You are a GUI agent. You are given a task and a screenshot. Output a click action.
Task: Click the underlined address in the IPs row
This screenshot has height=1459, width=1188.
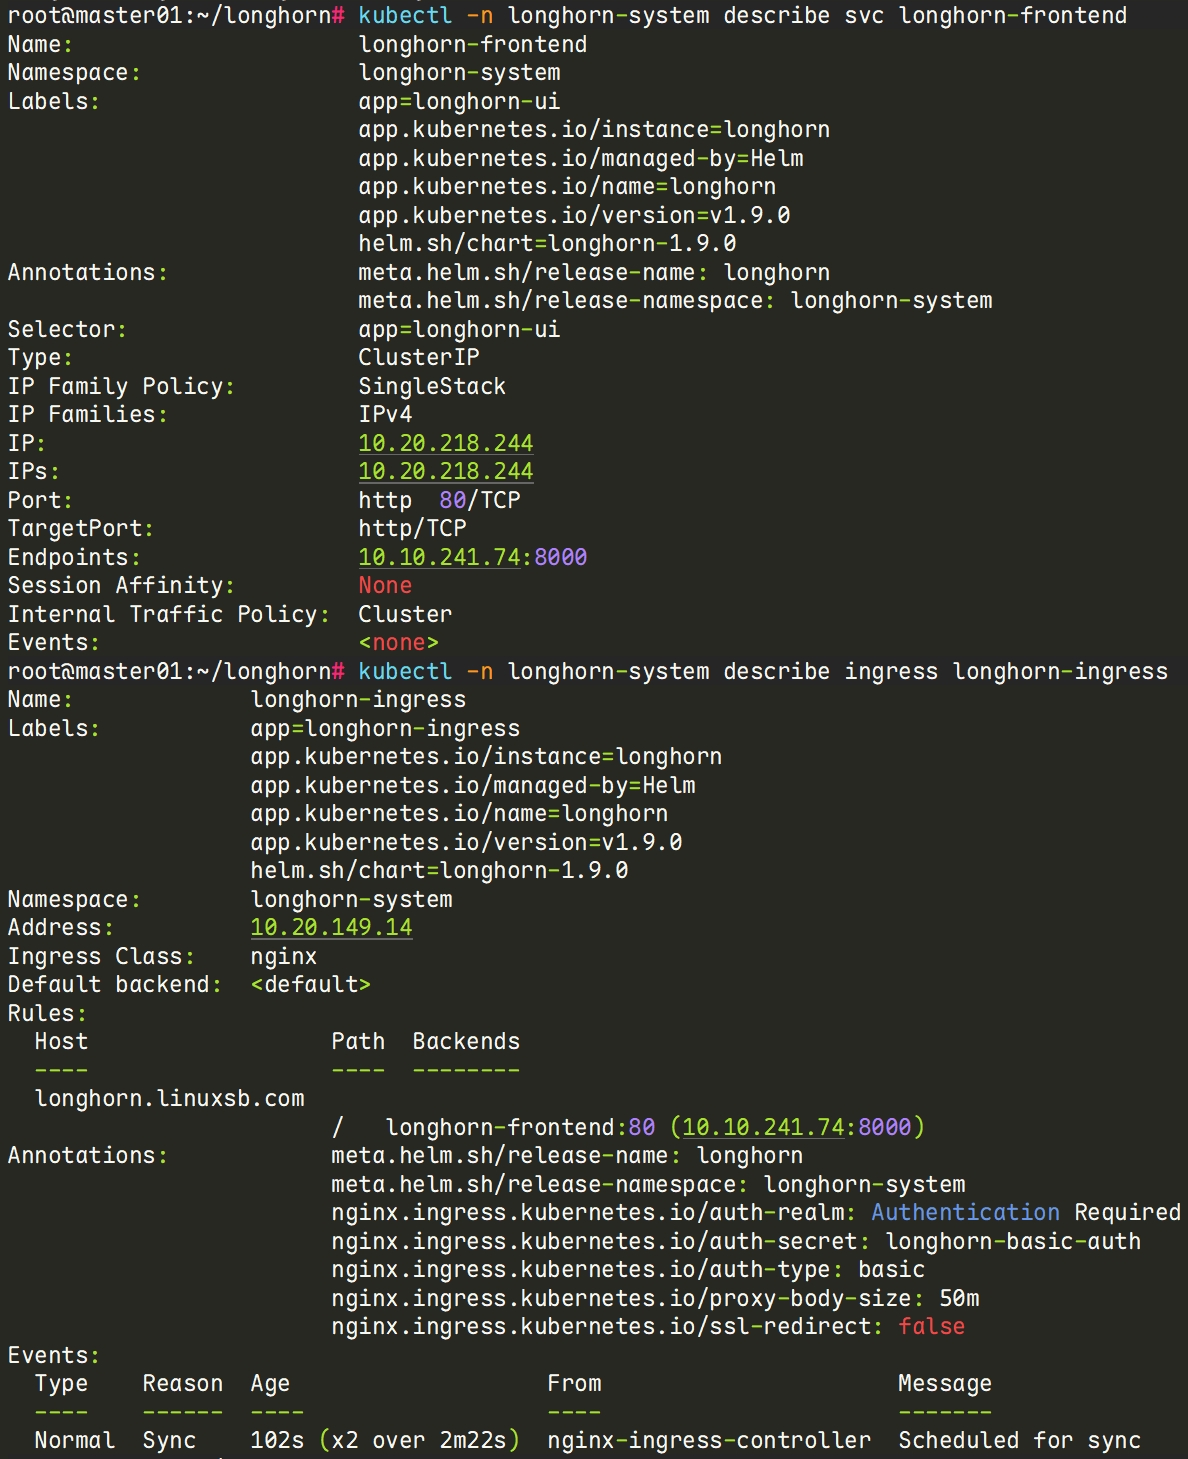tap(445, 471)
